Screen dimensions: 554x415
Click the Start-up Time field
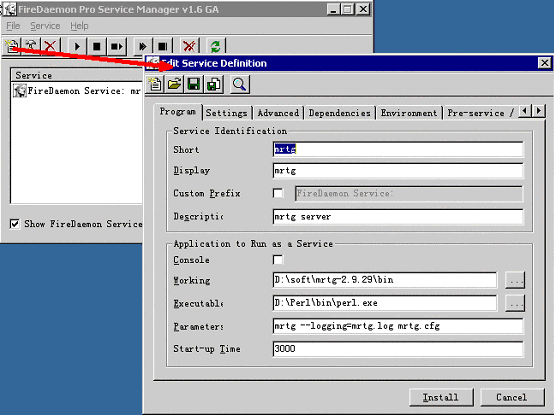pyautogui.click(x=398, y=349)
